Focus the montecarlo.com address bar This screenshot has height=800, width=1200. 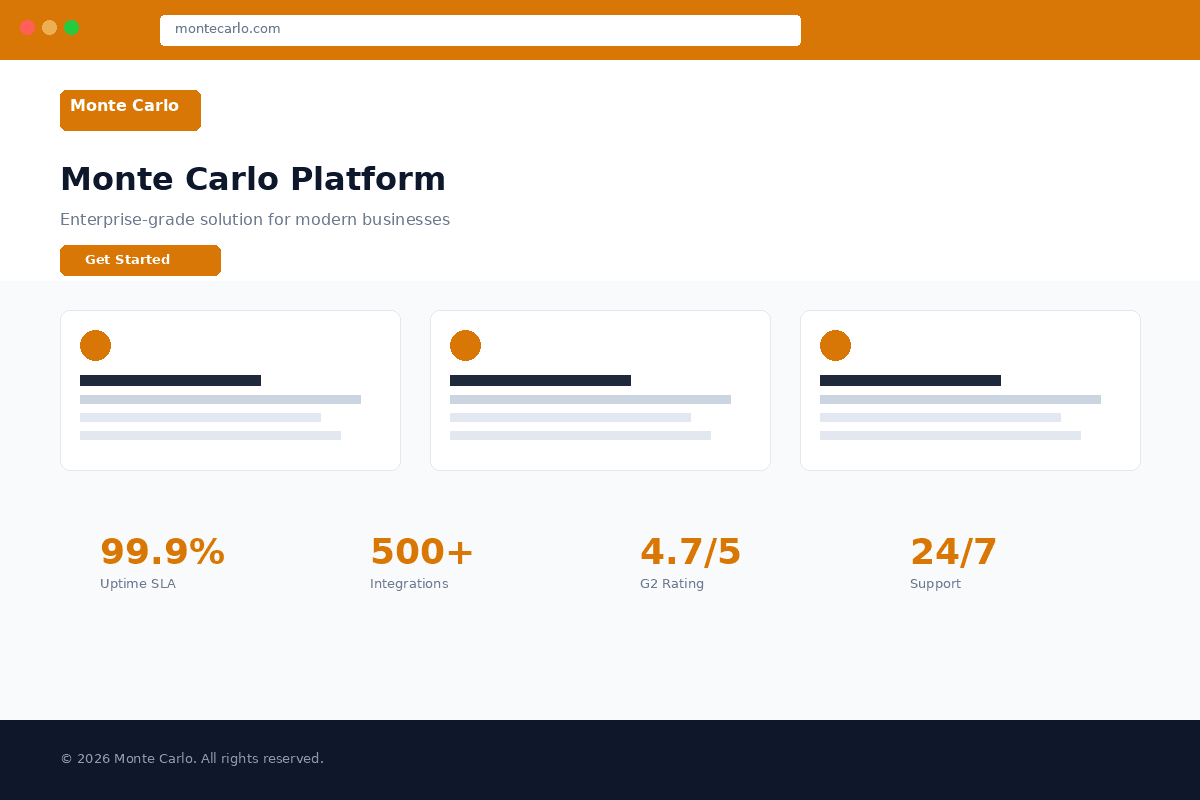(480, 30)
